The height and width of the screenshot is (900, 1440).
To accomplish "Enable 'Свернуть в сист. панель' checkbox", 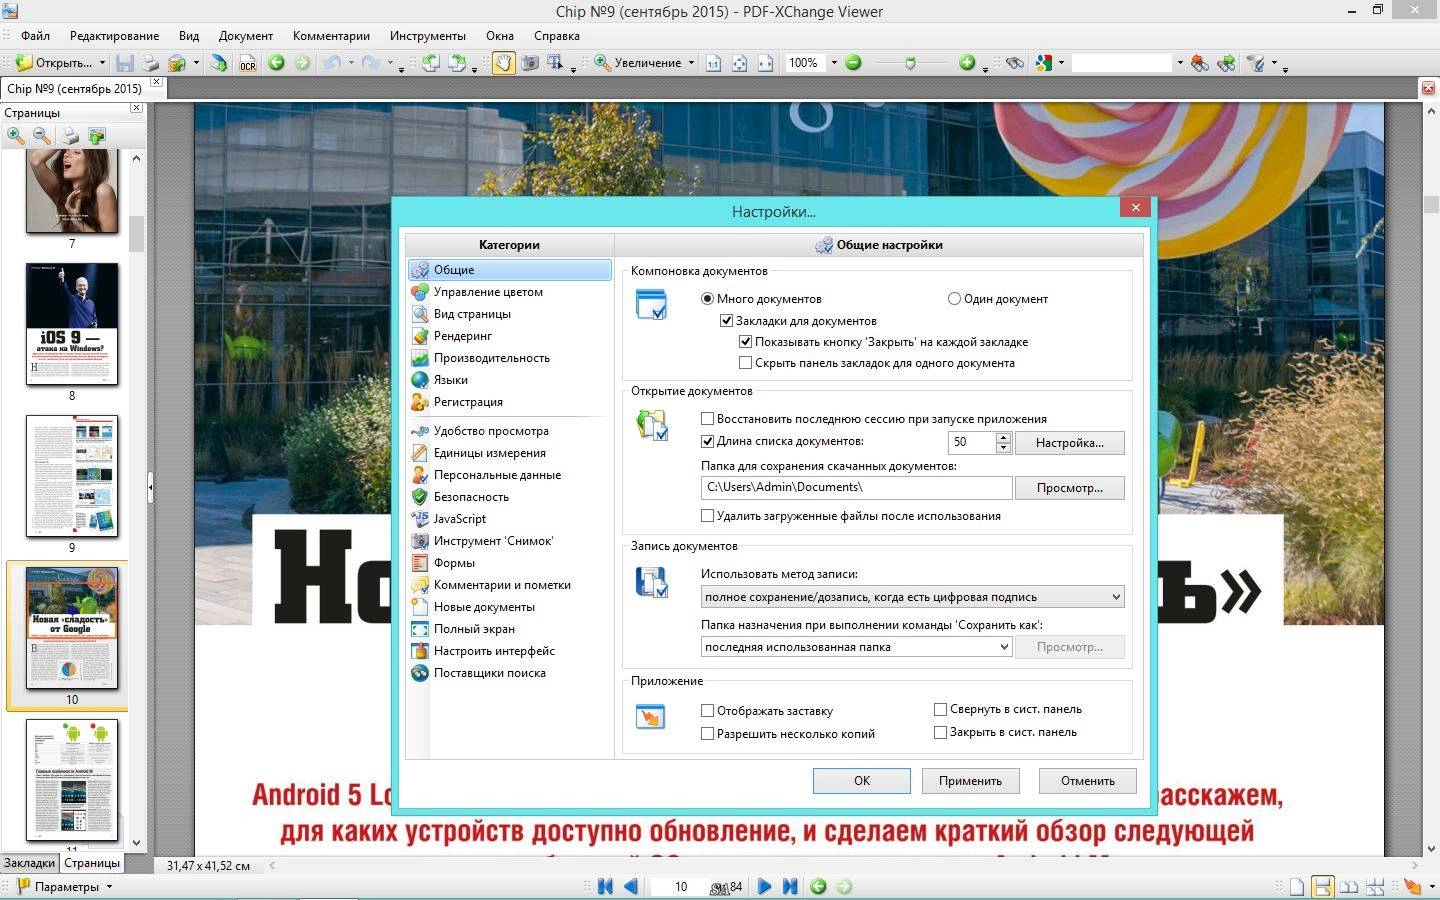I will [940, 709].
